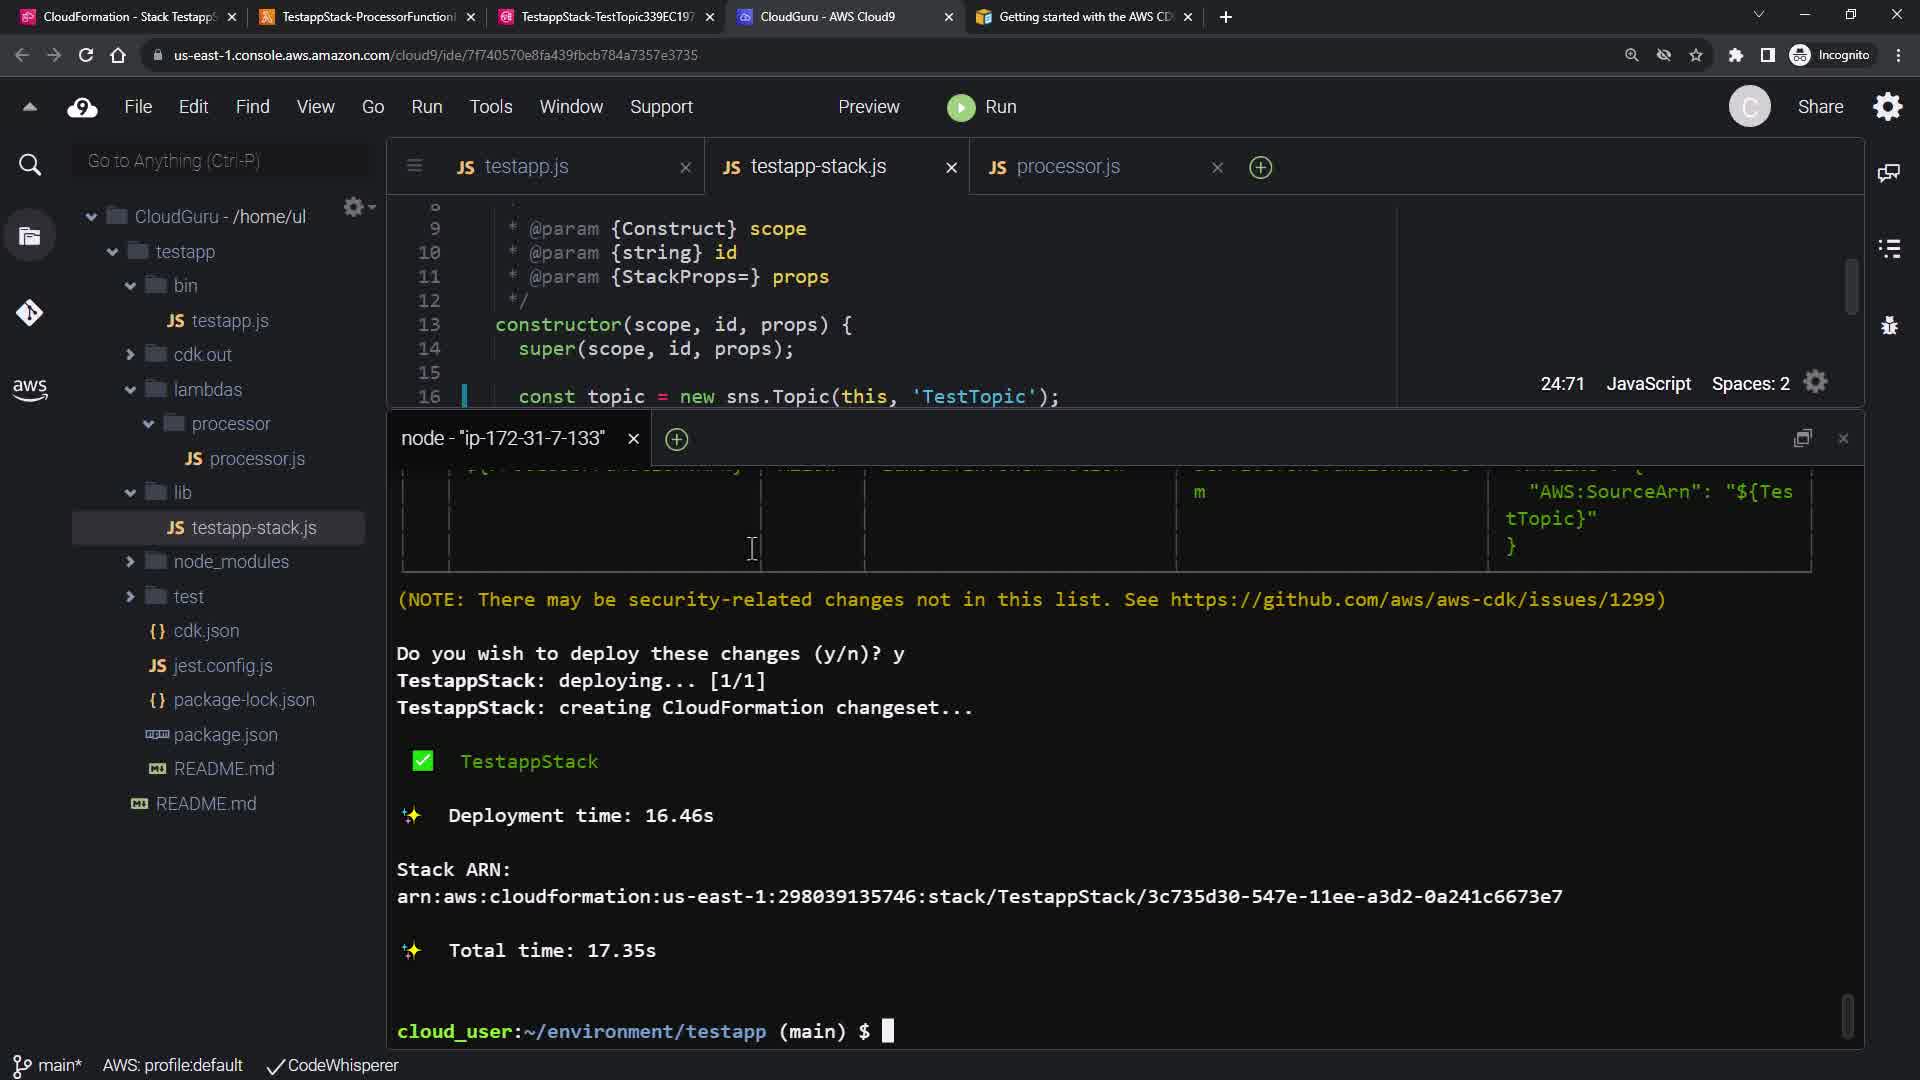Open the Tools menu

pos(490,107)
